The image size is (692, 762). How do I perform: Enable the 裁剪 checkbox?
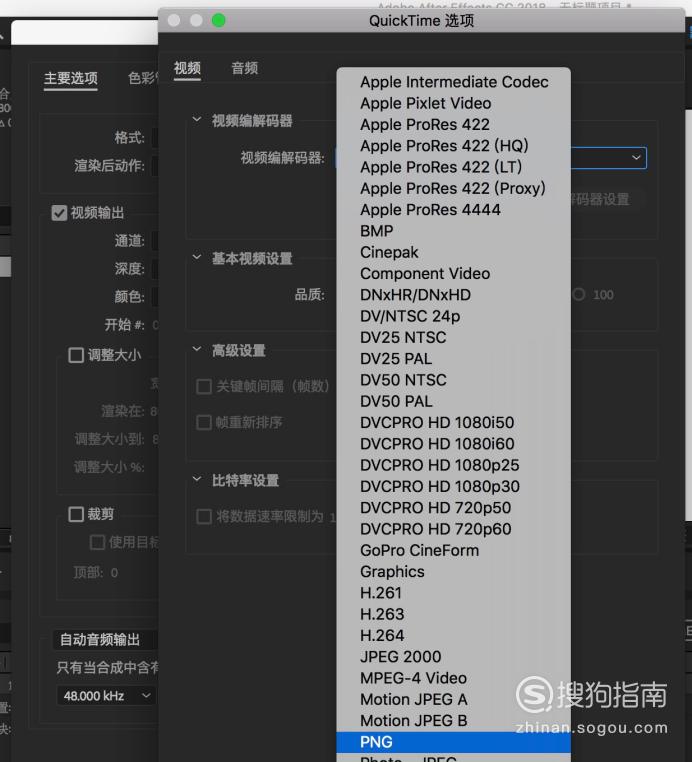[76, 514]
